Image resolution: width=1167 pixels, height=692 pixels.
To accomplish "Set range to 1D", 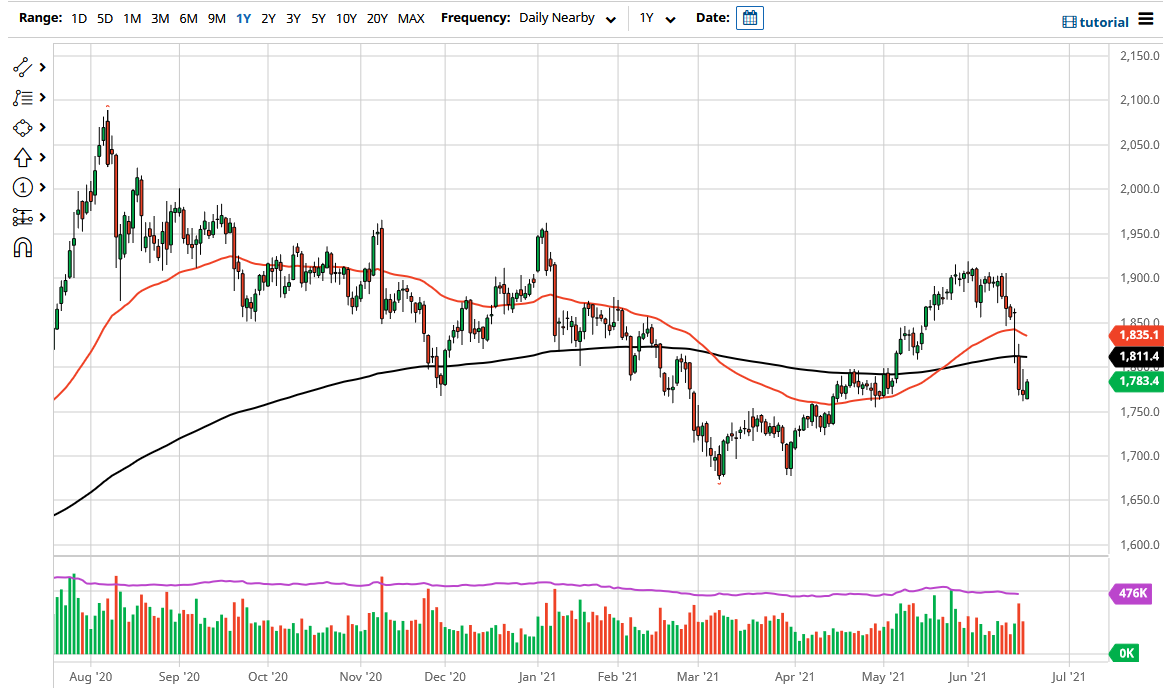I will click(79, 19).
